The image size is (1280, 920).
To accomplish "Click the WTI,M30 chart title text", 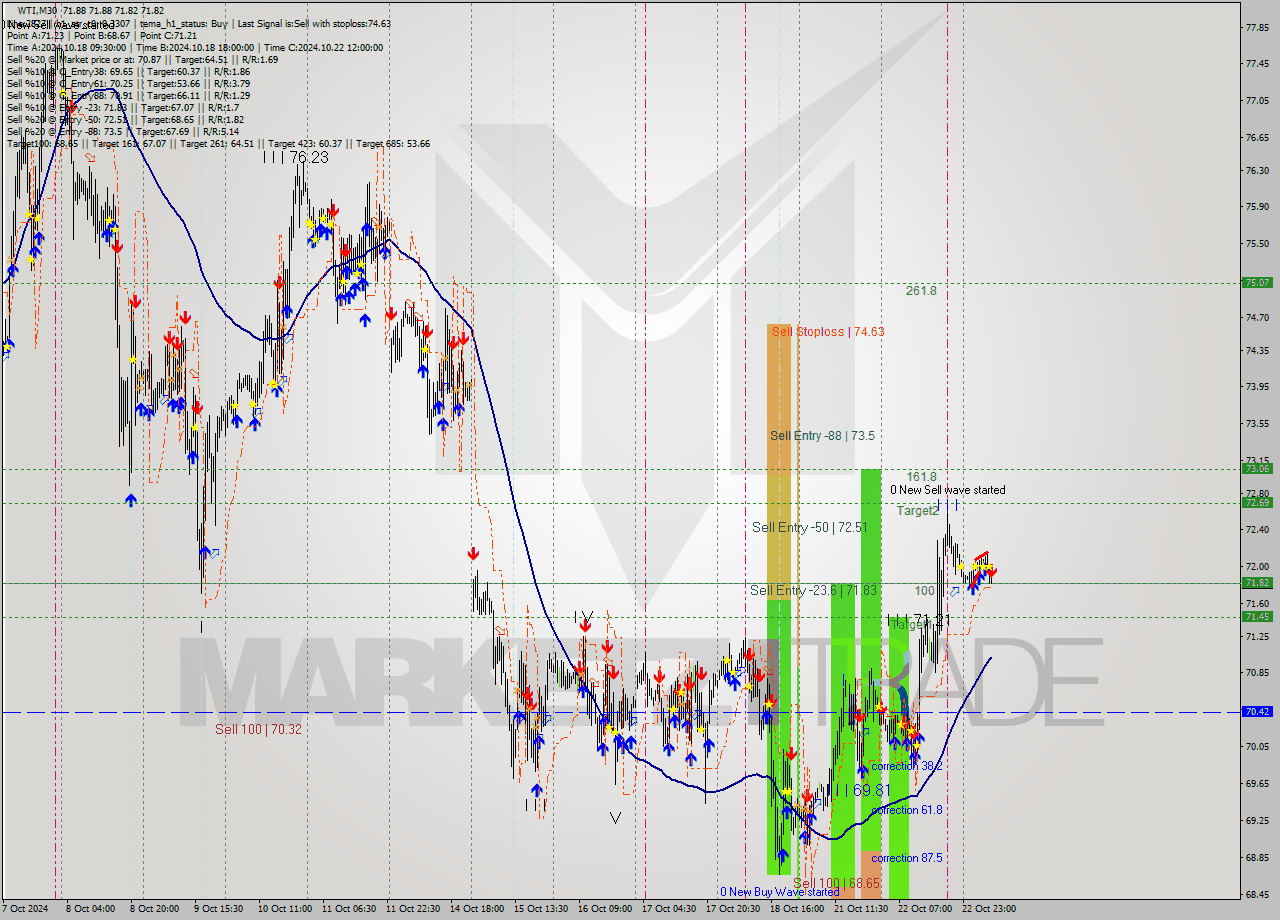I will pos(91,10).
